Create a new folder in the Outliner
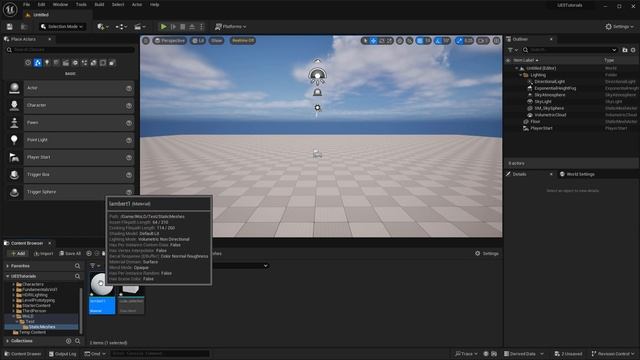640x360 pixels. click(624, 50)
